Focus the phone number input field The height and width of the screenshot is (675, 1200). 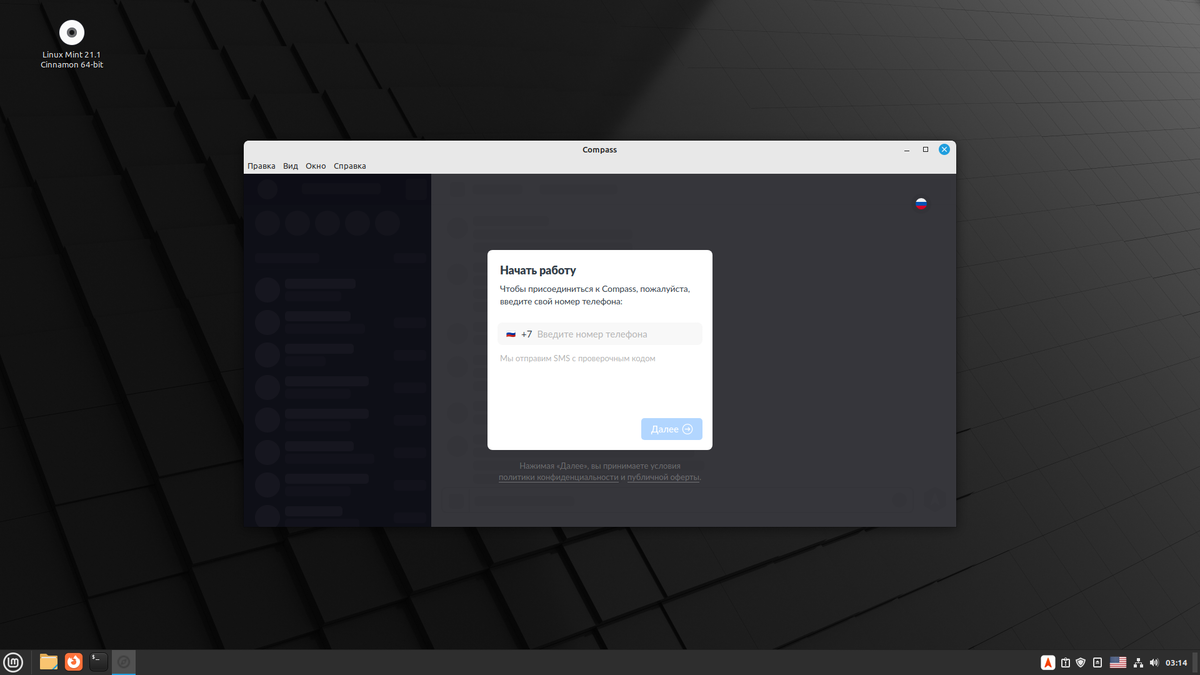[x=600, y=334]
